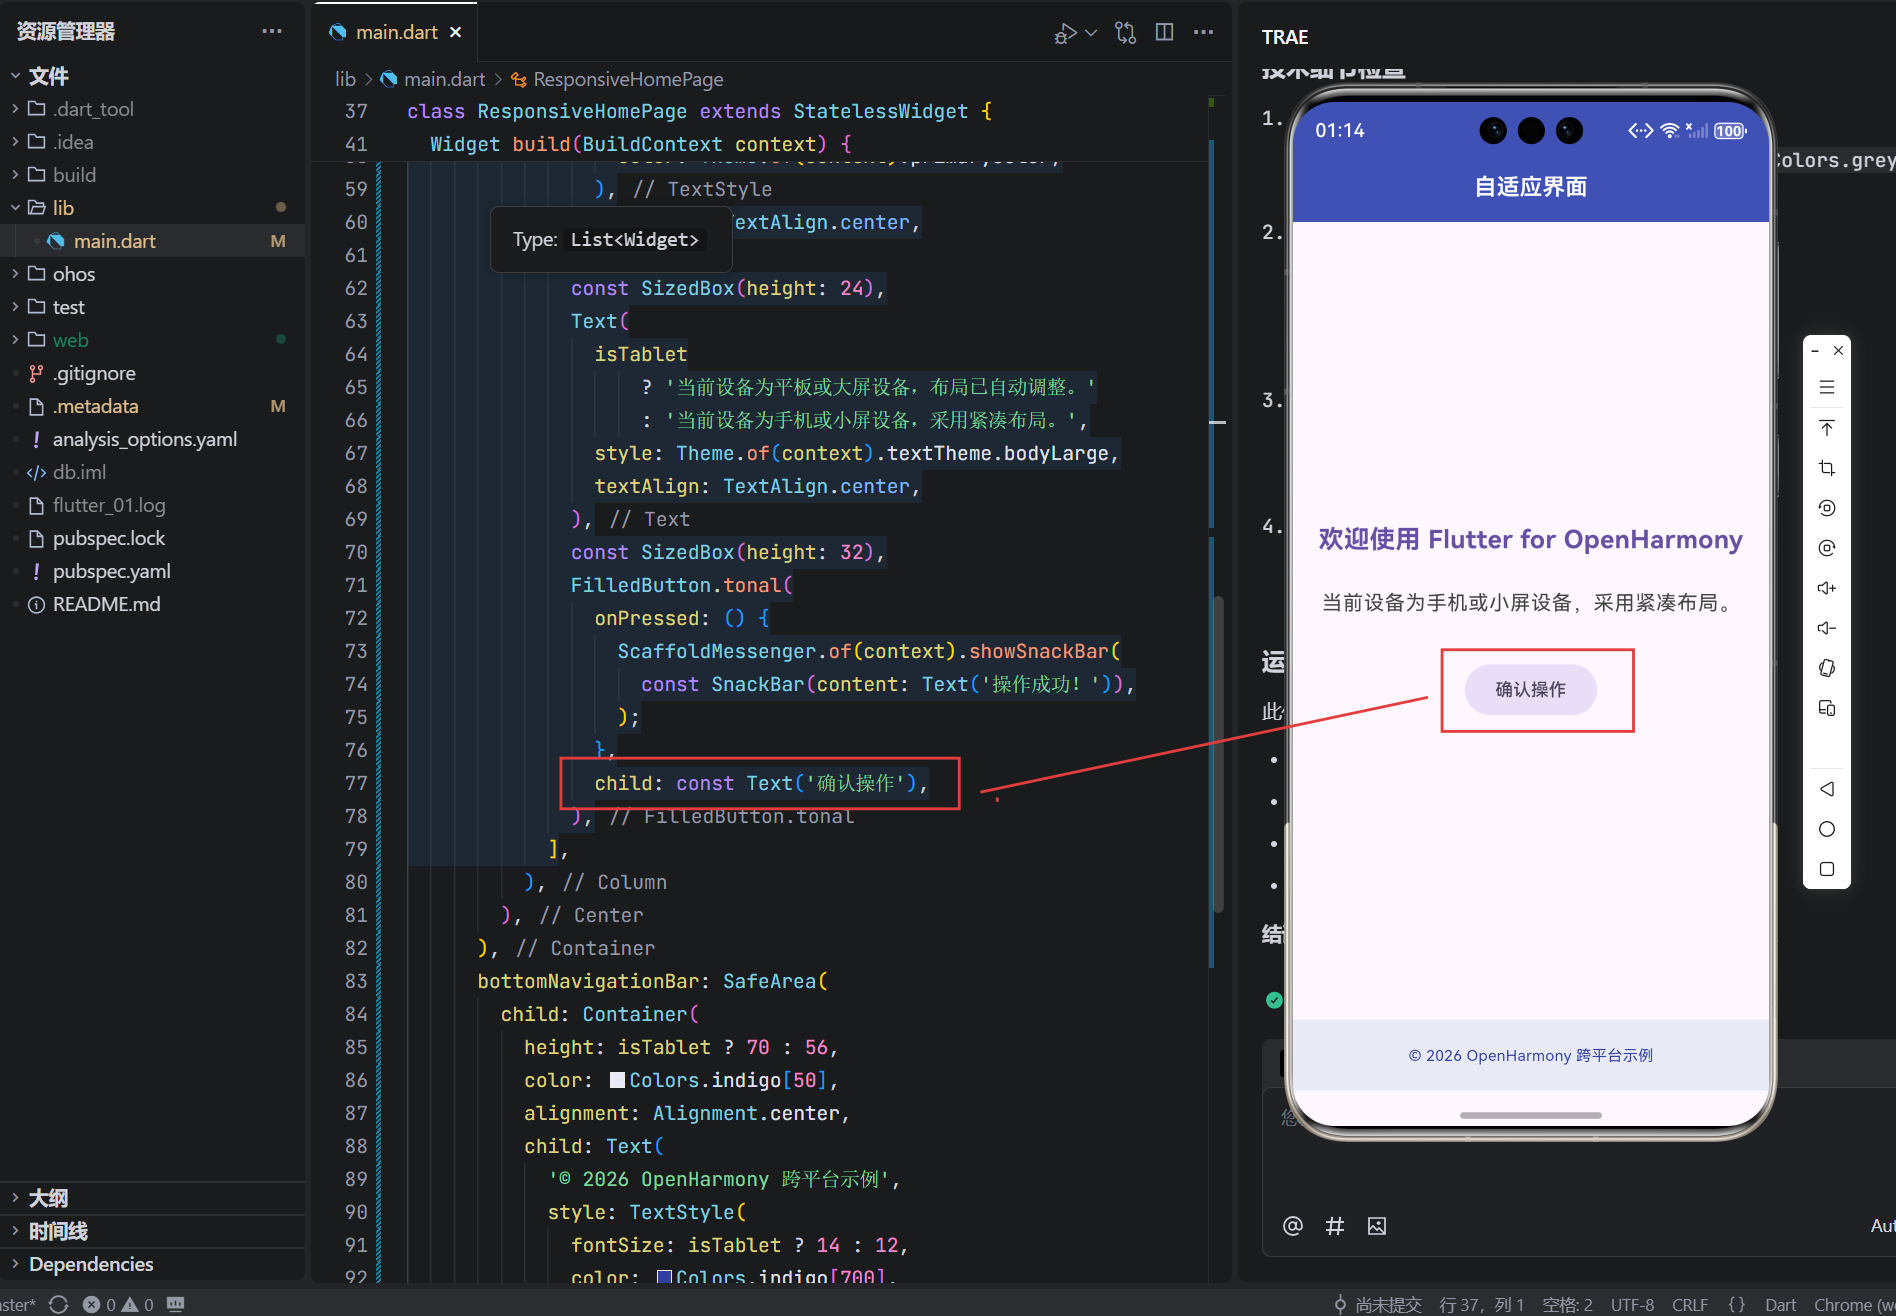
Task: Click the emulator shake device icon
Action: click(x=1826, y=668)
